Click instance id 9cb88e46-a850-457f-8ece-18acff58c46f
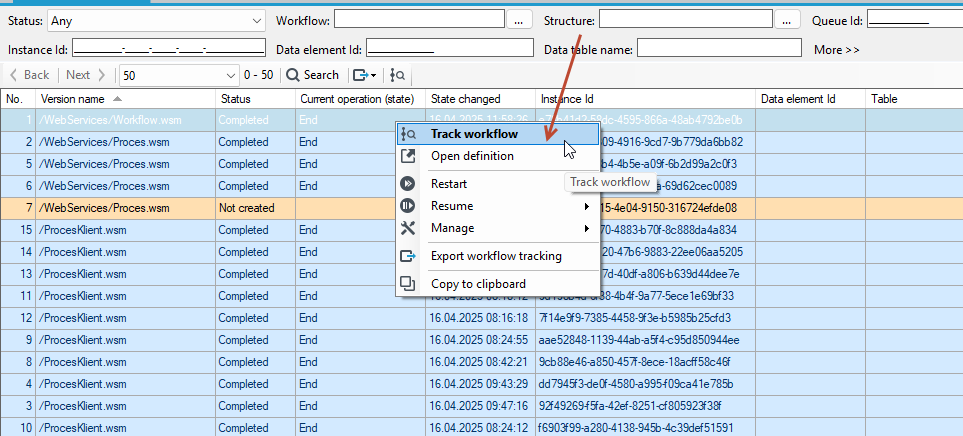 tap(635, 362)
